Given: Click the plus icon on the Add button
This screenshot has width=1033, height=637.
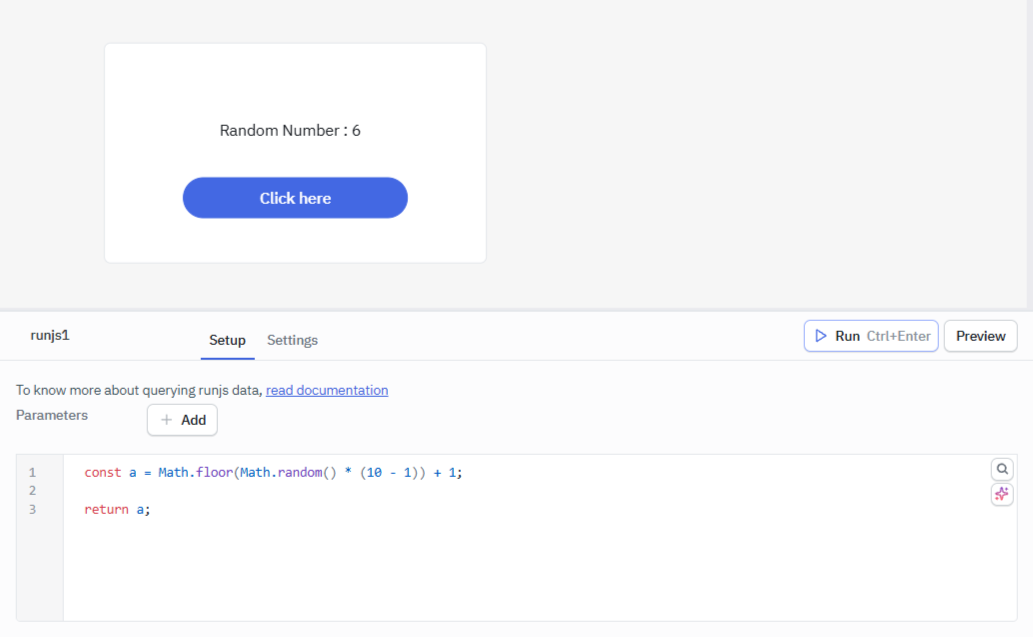Looking at the screenshot, I should [168, 420].
